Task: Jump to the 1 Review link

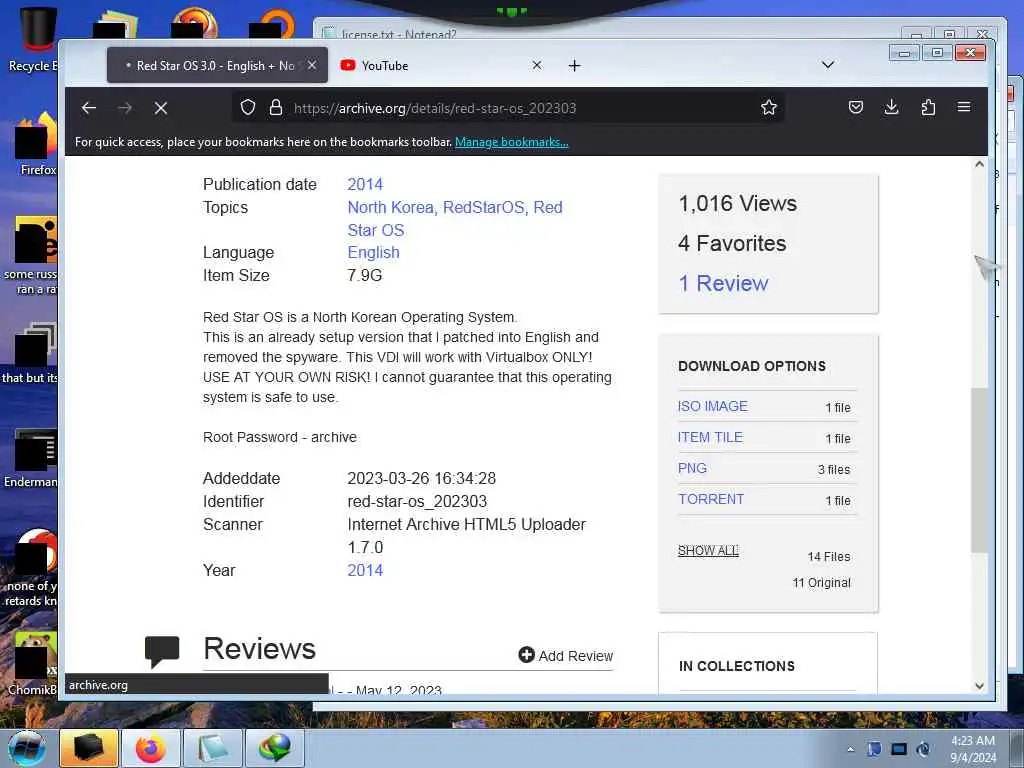Action: click(724, 283)
